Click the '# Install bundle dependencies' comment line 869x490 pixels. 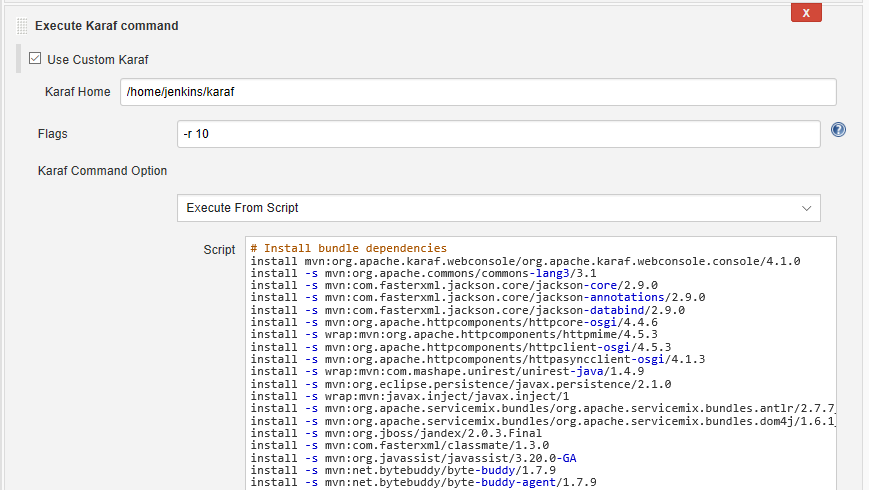(349, 248)
